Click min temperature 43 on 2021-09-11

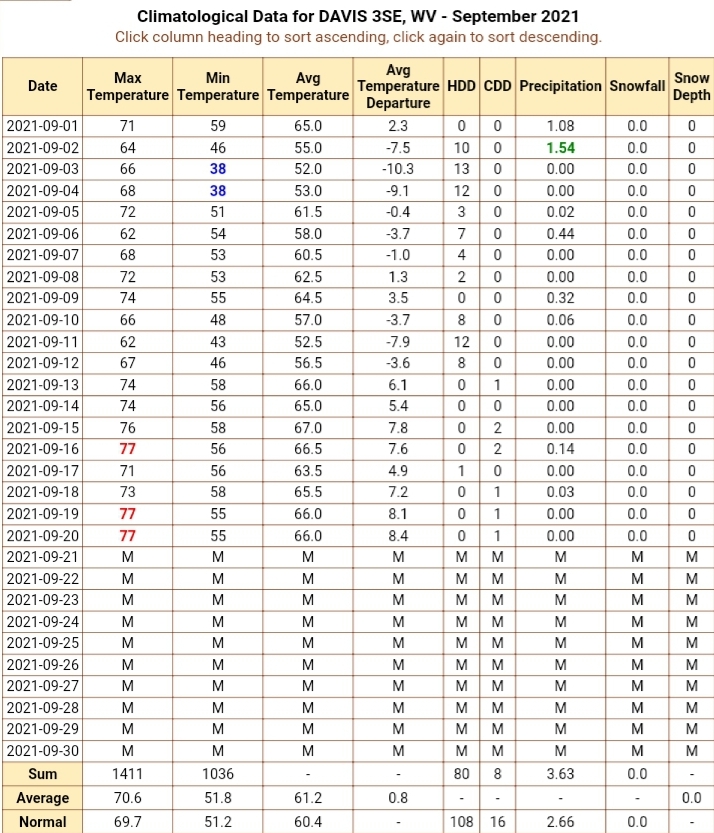point(218,342)
